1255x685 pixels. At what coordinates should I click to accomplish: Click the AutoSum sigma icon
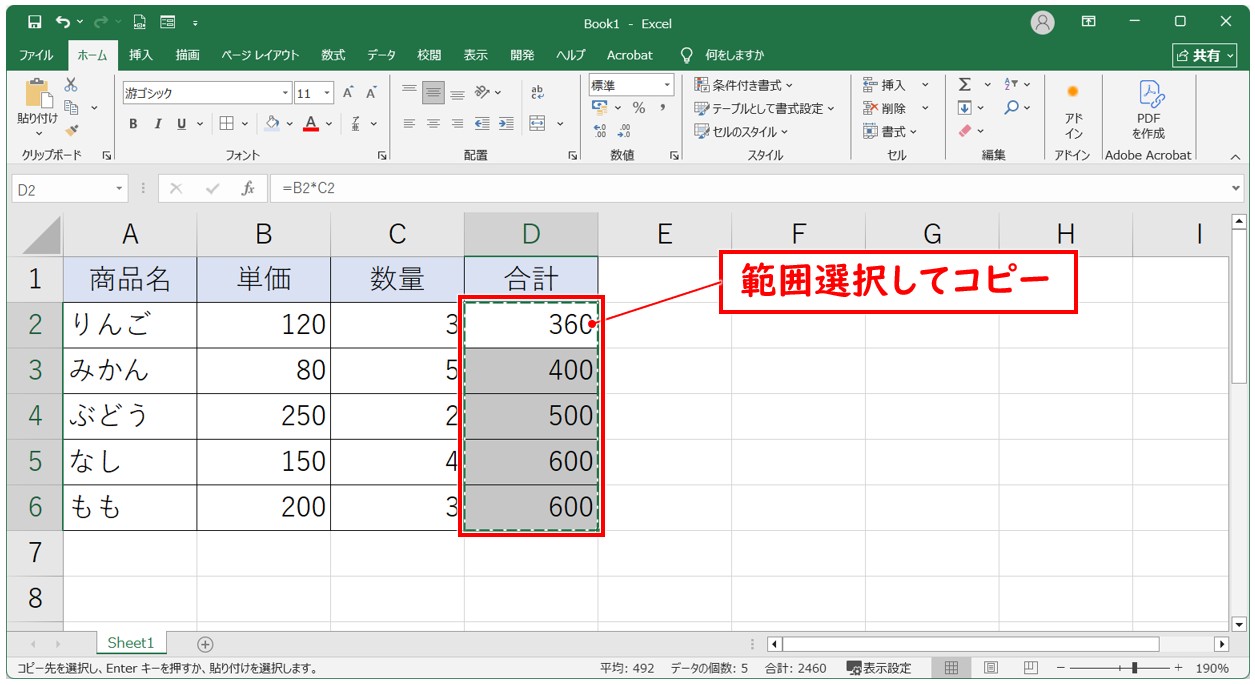(965, 85)
